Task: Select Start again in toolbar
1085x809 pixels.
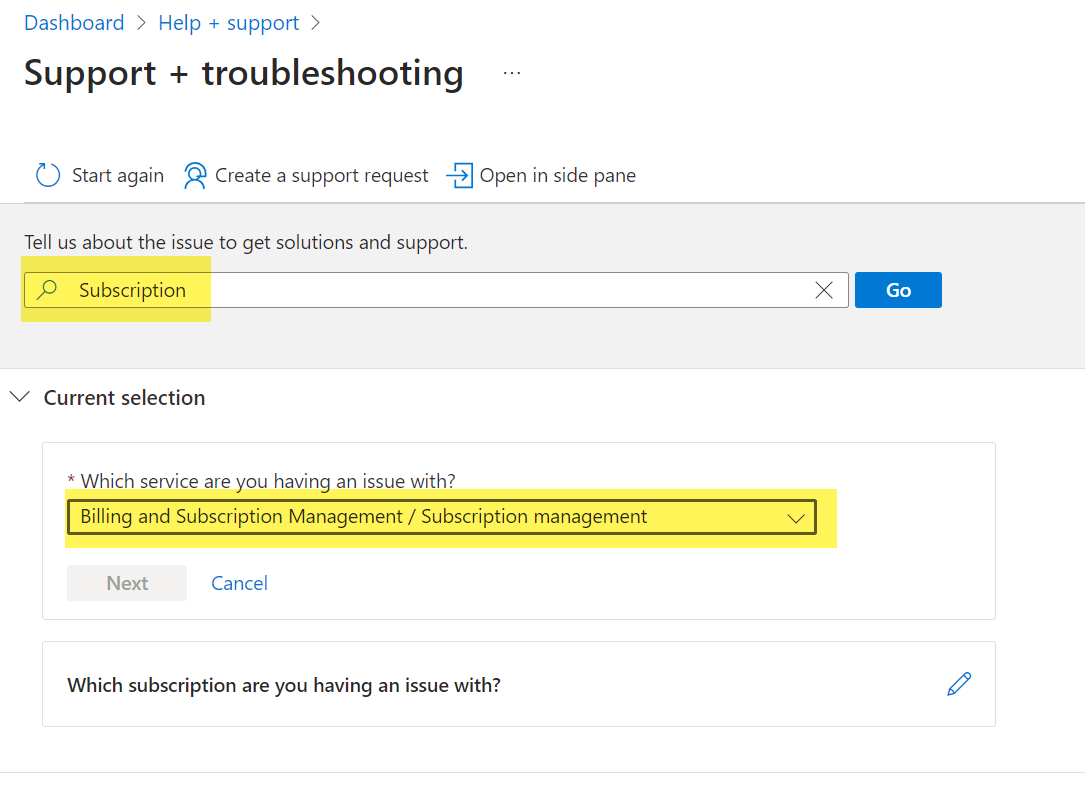Action: pos(100,175)
